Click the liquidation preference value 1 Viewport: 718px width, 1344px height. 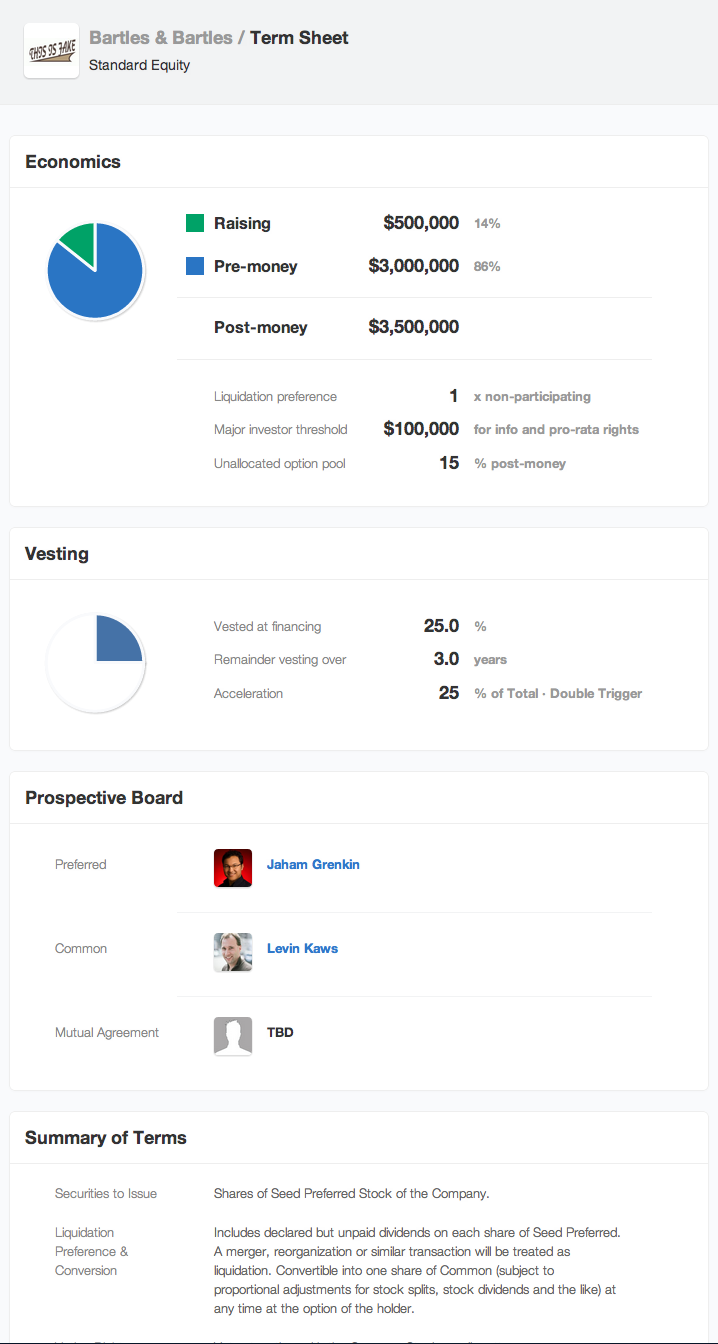[x=454, y=396]
